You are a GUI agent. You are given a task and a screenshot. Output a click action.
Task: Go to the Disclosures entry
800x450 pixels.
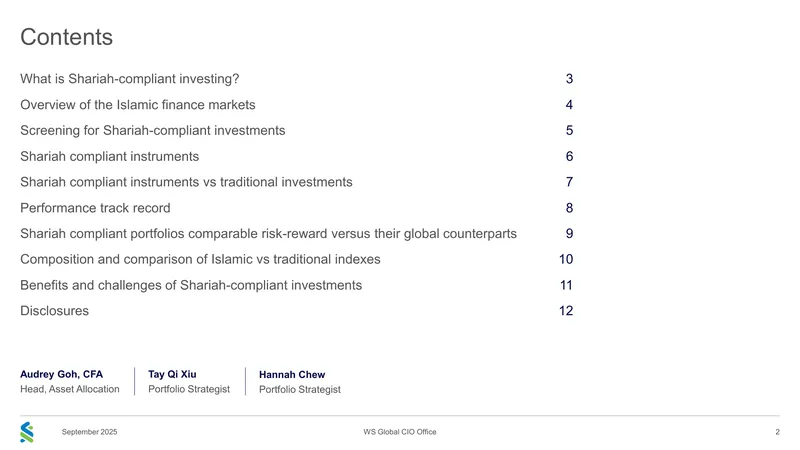tap(55, 311)
